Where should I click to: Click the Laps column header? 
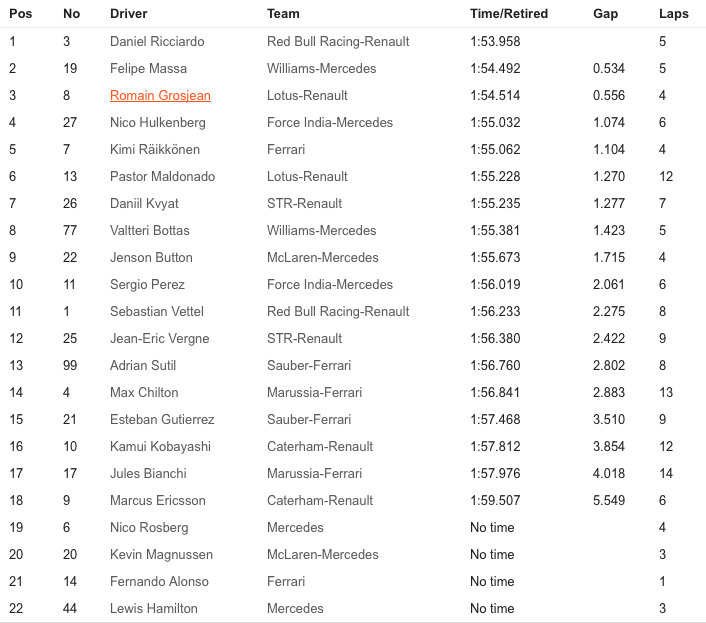(x=673, y=14)
